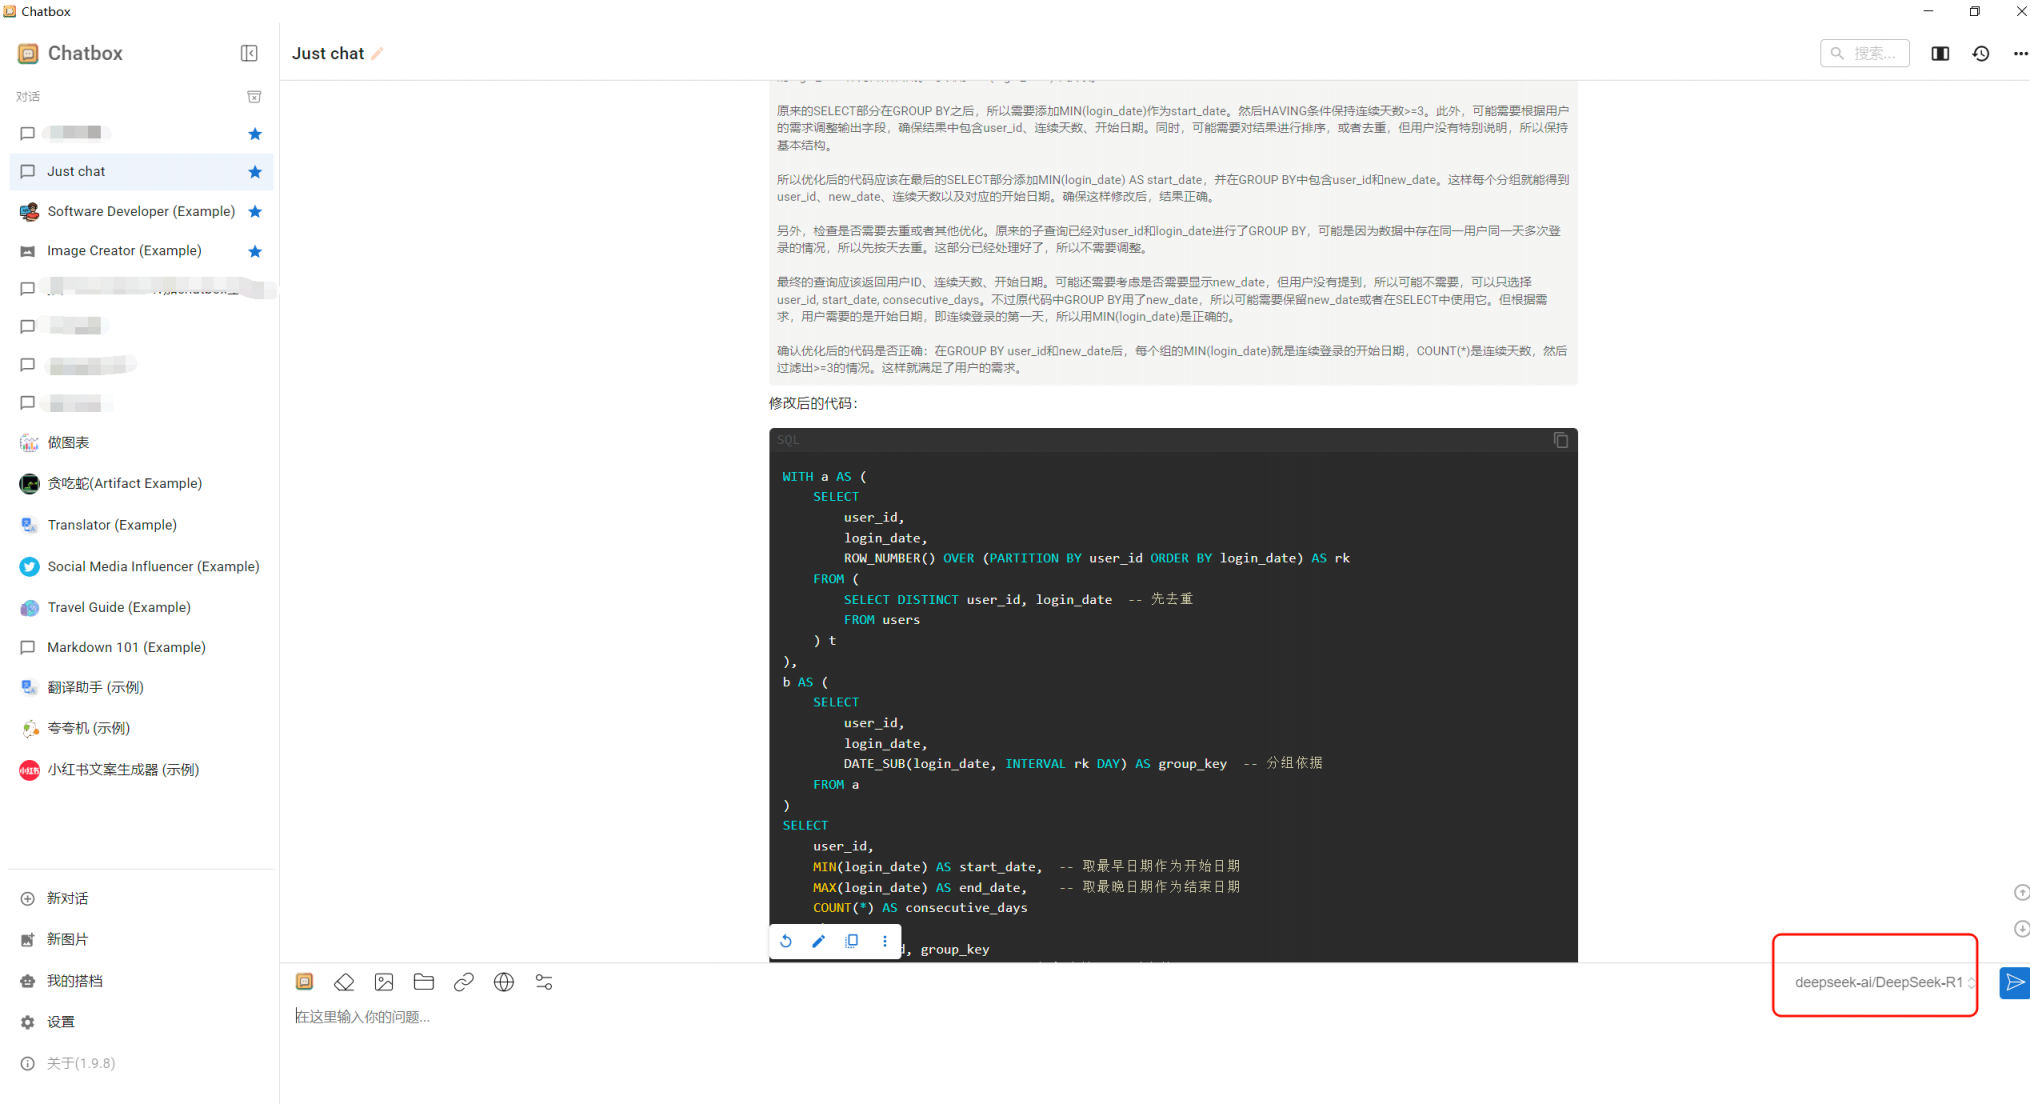Click the 对话 section label

28,97
